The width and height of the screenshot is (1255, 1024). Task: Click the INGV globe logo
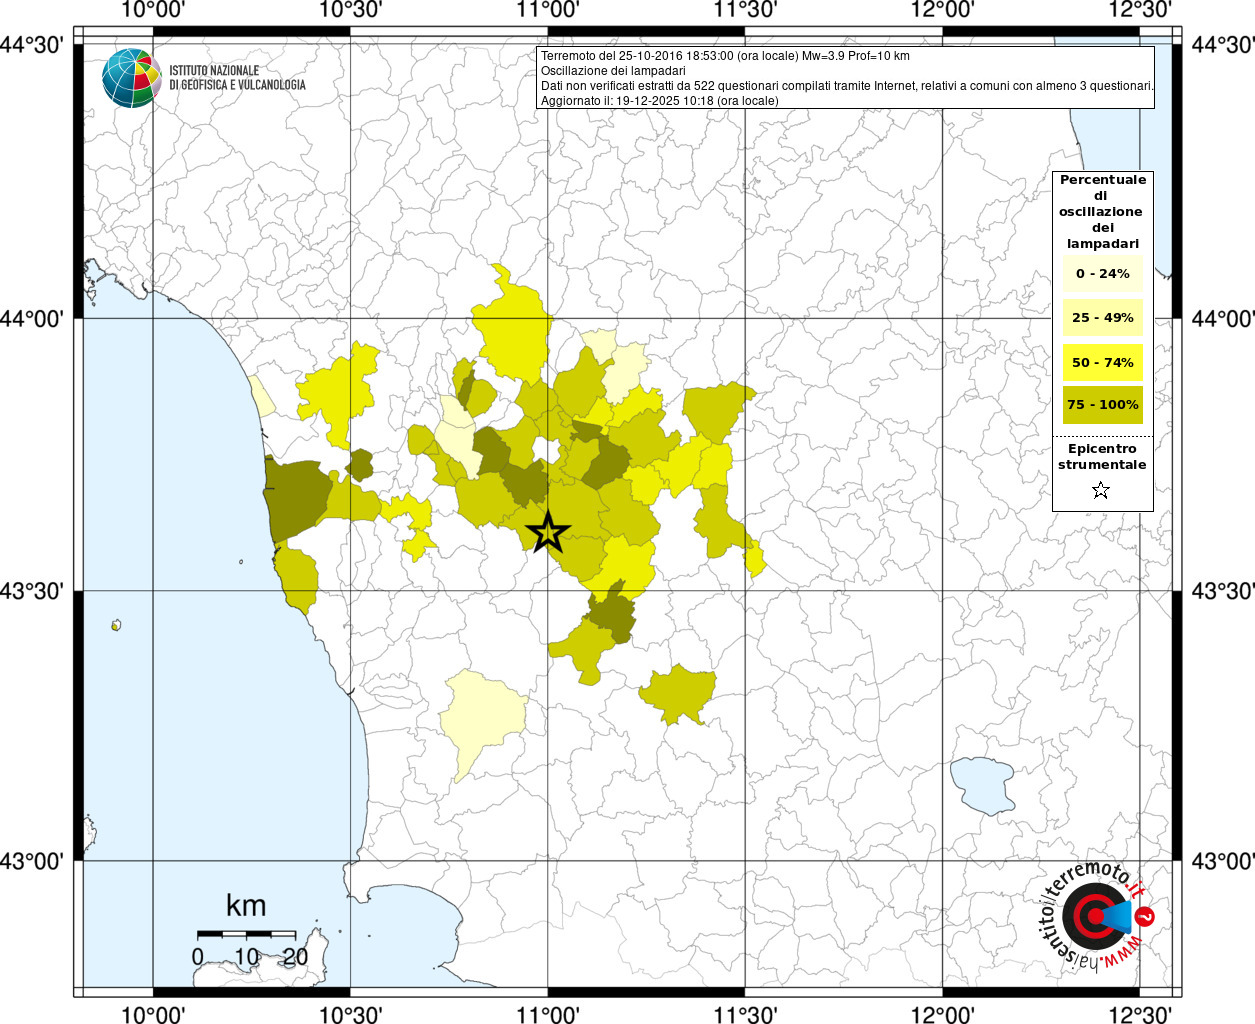pyautogui.click(x=131, y=78)
